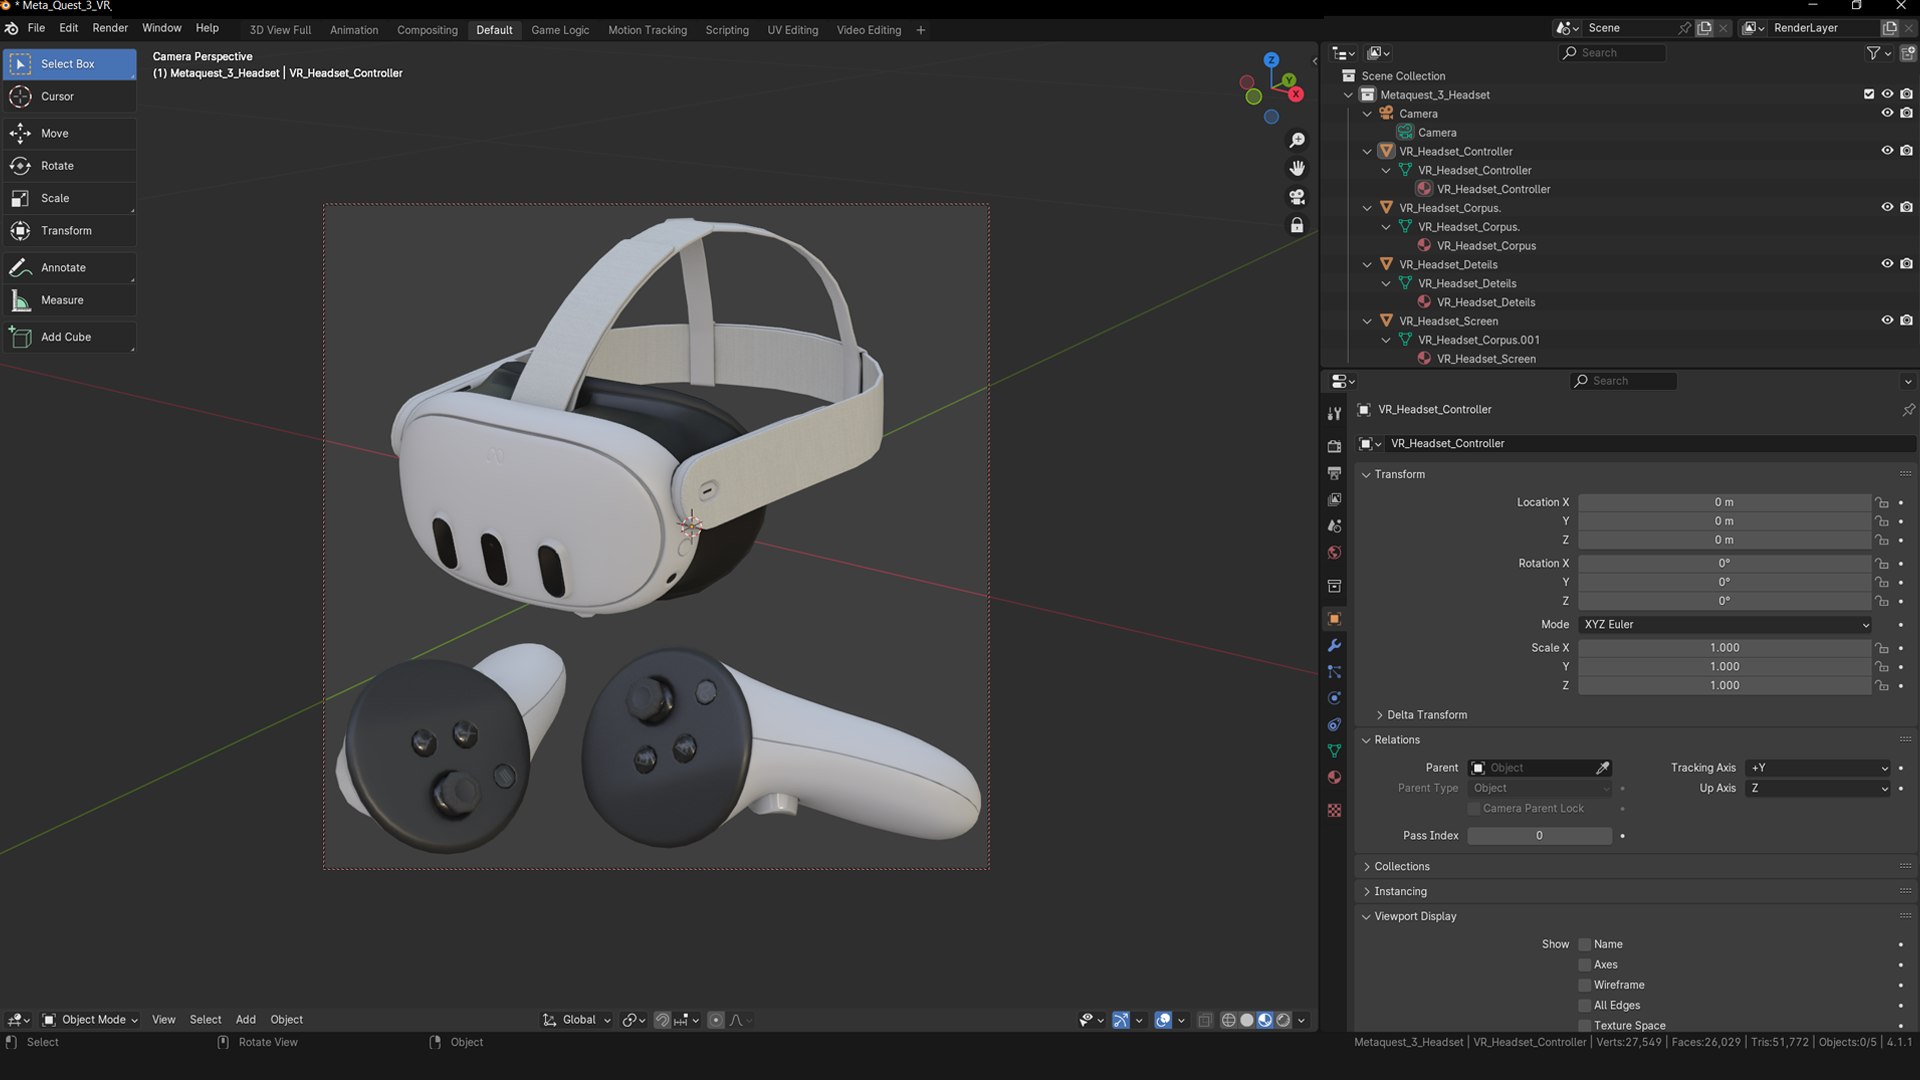Choose the Rotate tool

point(69,166)
